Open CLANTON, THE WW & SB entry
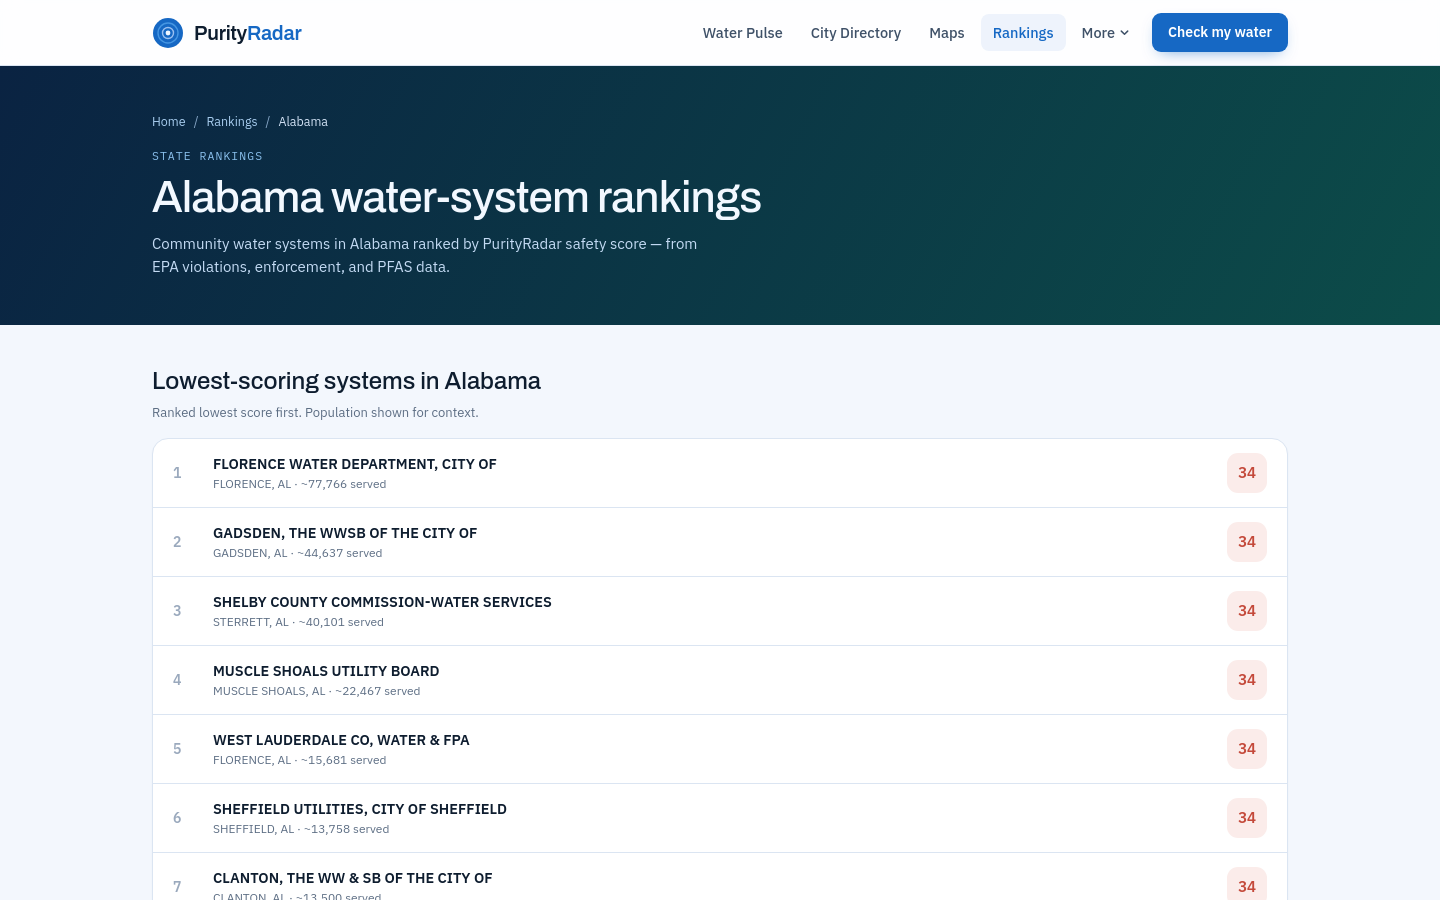This screenshot has width=1440, height=900. click(x=720, y=877)
